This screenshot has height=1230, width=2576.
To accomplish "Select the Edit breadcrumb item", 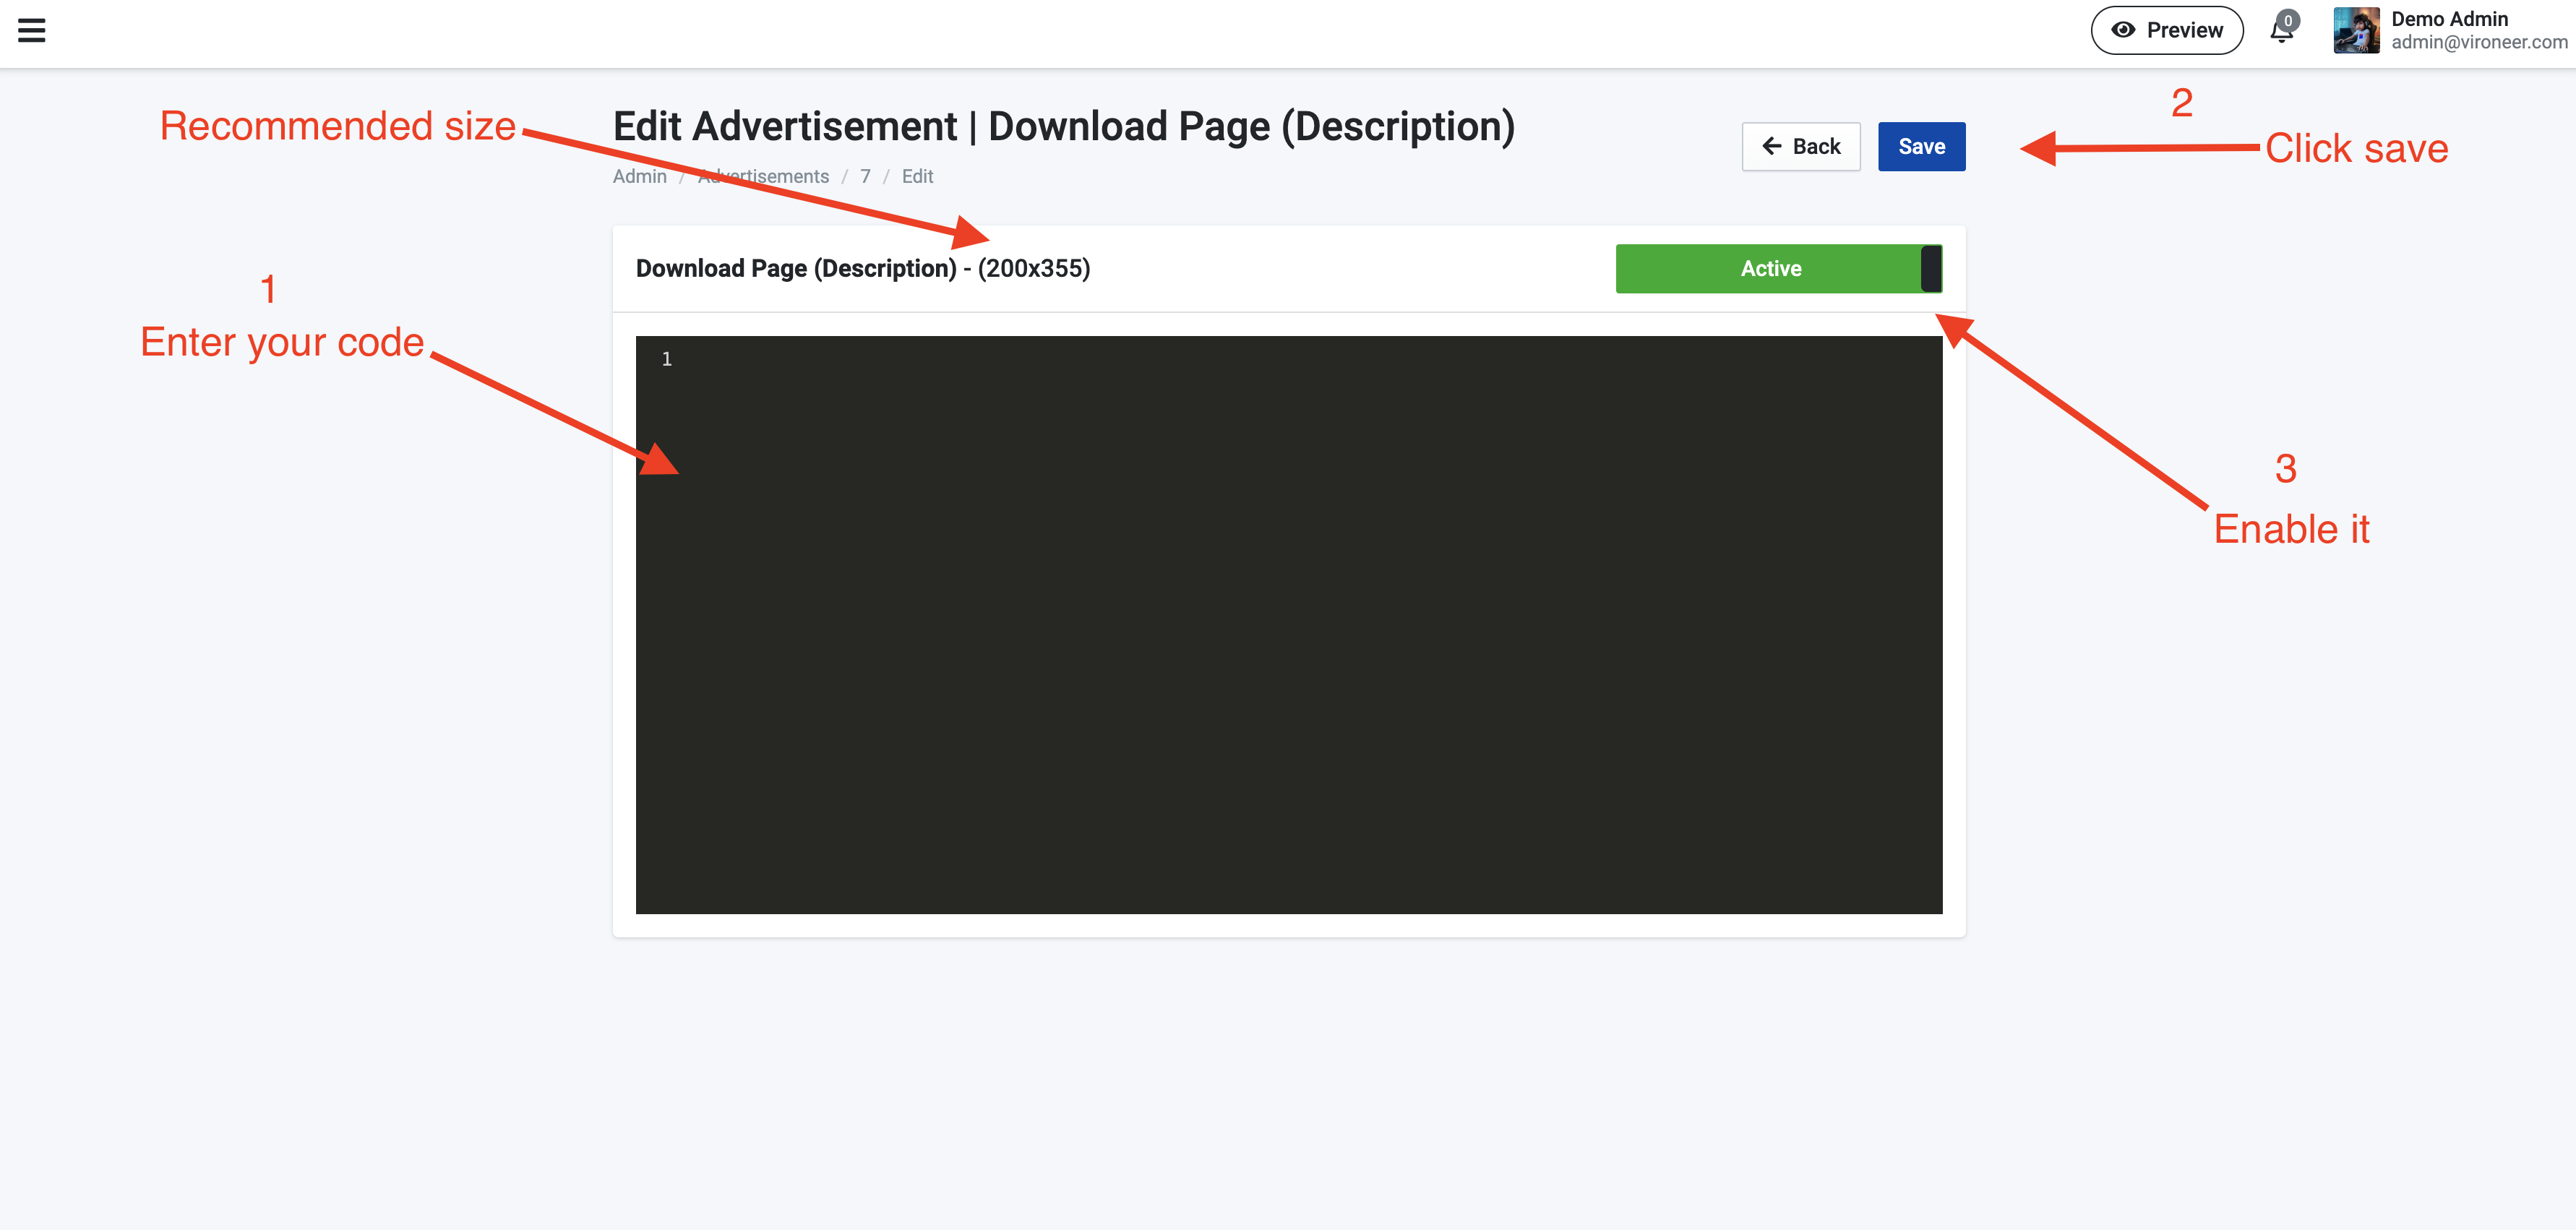I will pyautogui.click(x=917, y=176).
